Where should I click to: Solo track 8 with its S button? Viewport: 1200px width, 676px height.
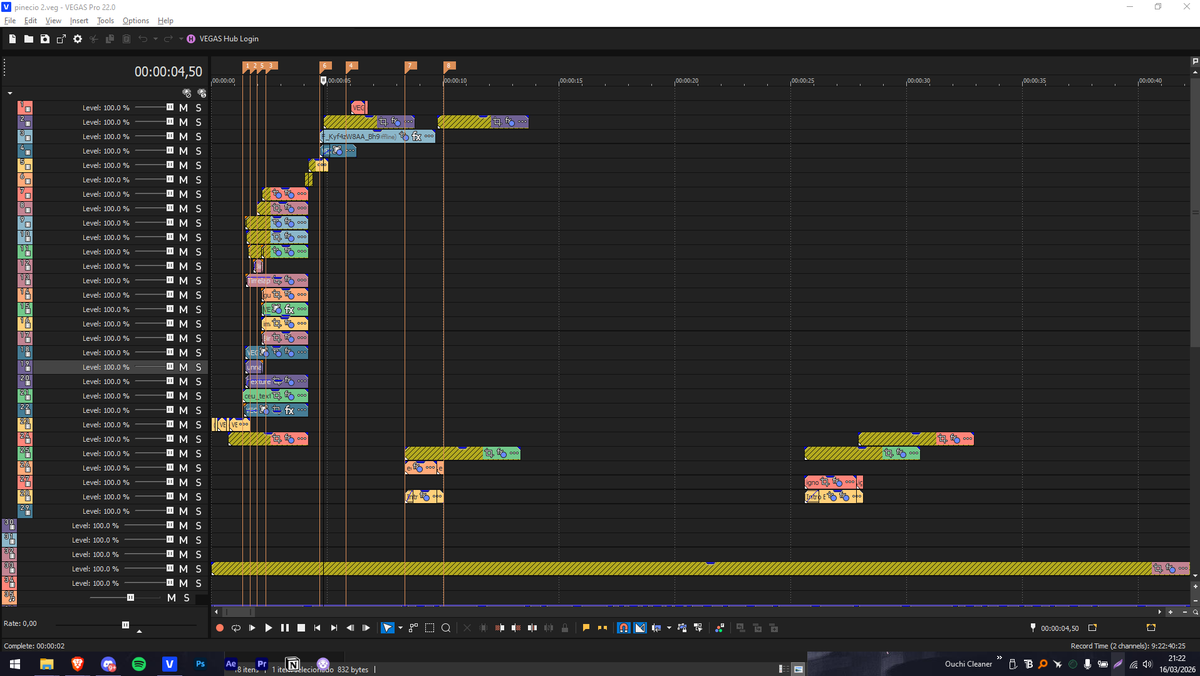(198, 208)
